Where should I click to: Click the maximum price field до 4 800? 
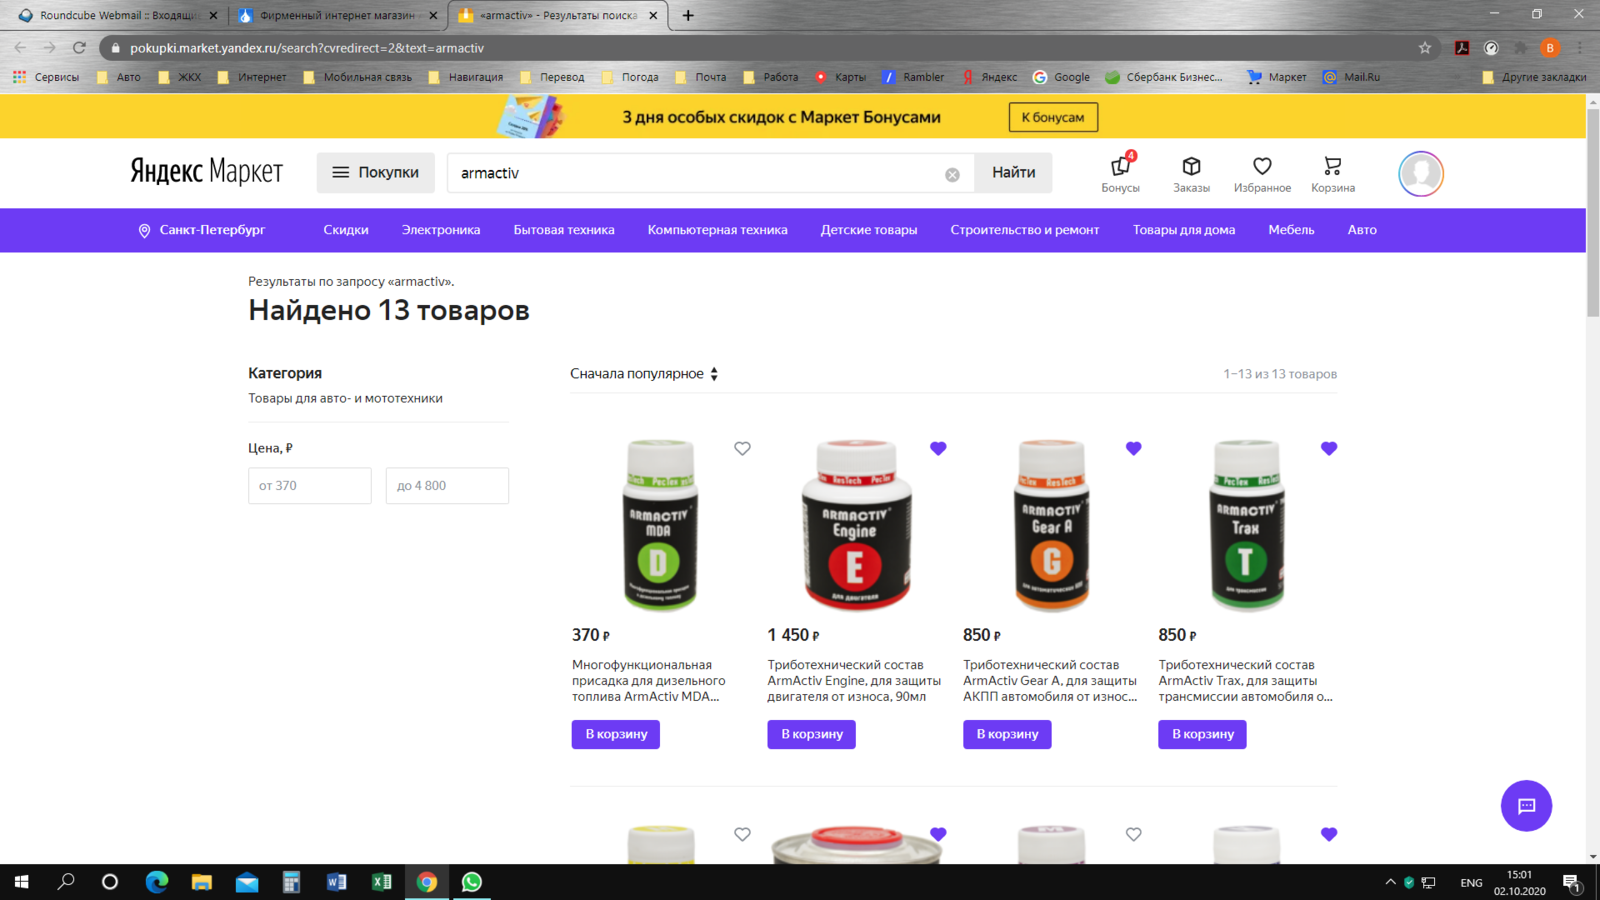(x=447, y=486)
